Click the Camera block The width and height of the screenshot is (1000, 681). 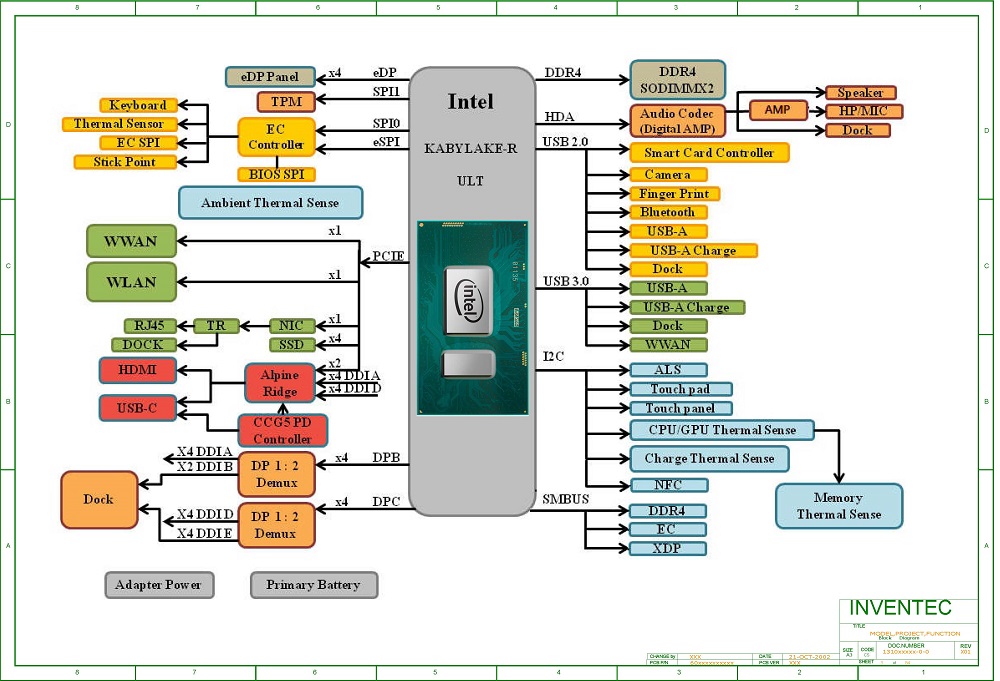point(668,175)
